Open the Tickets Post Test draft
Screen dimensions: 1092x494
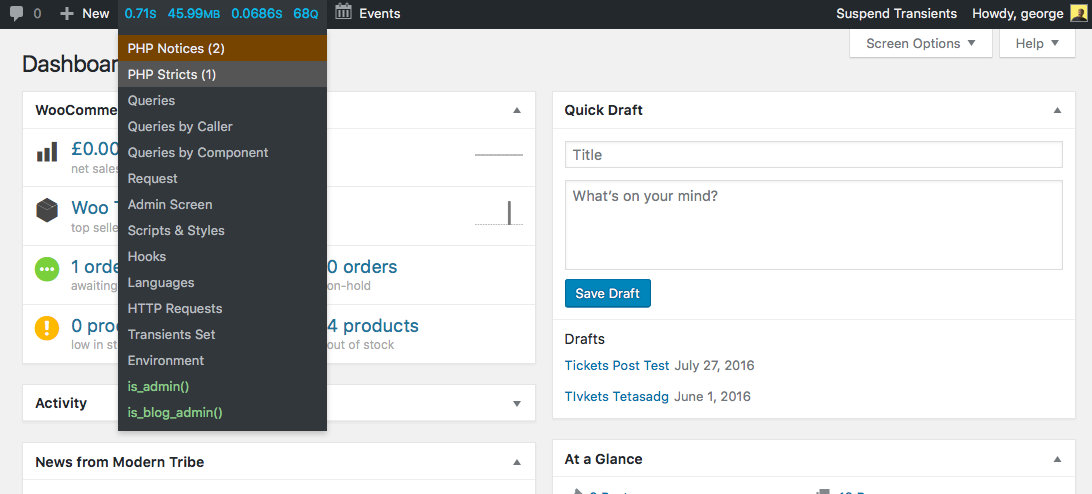pos(617,365)
